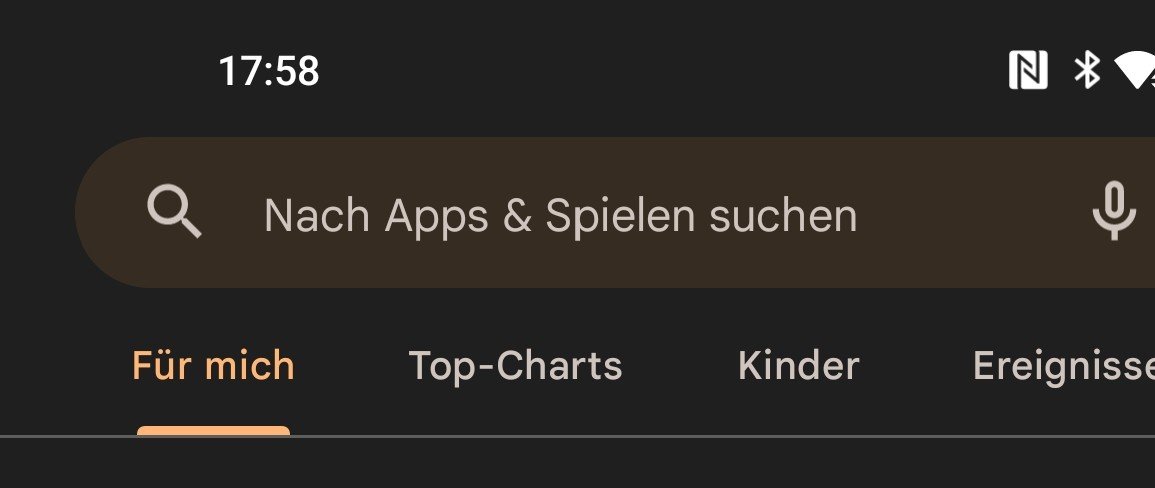Click the word 'Spielen' in search placeholder
Screen dimensions: 1155x488
[x=620, y=217]
